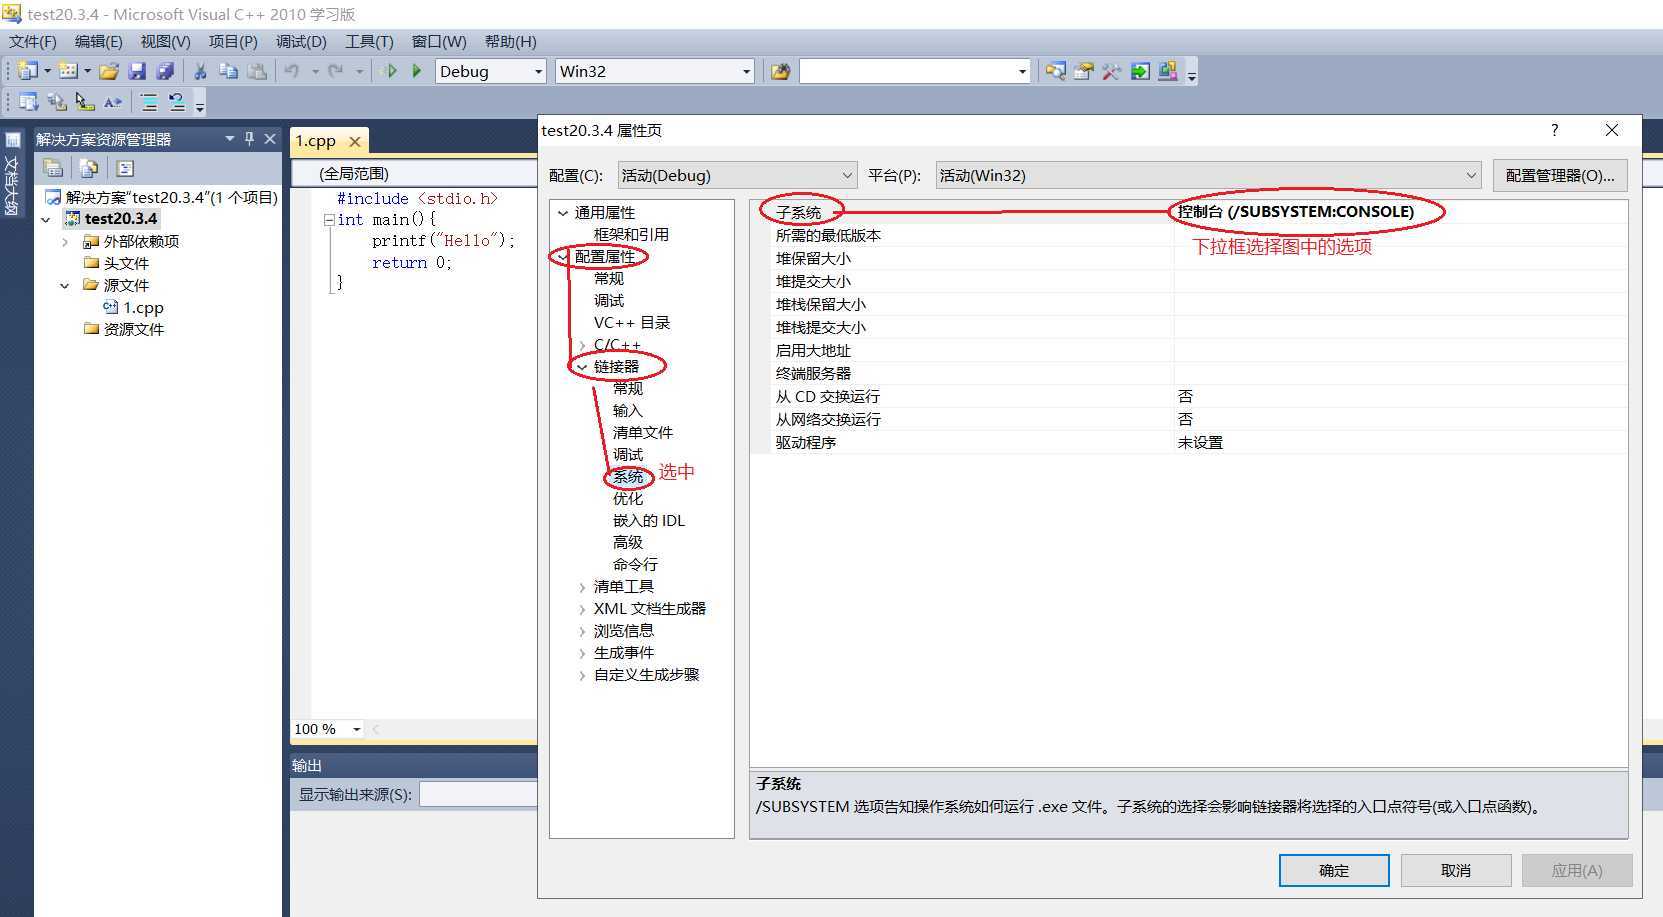Open the 平台(P) 活动(Win32) dropdown
The height and width of the screenshot is (917, 1663).
click(x=1471, y=175)
